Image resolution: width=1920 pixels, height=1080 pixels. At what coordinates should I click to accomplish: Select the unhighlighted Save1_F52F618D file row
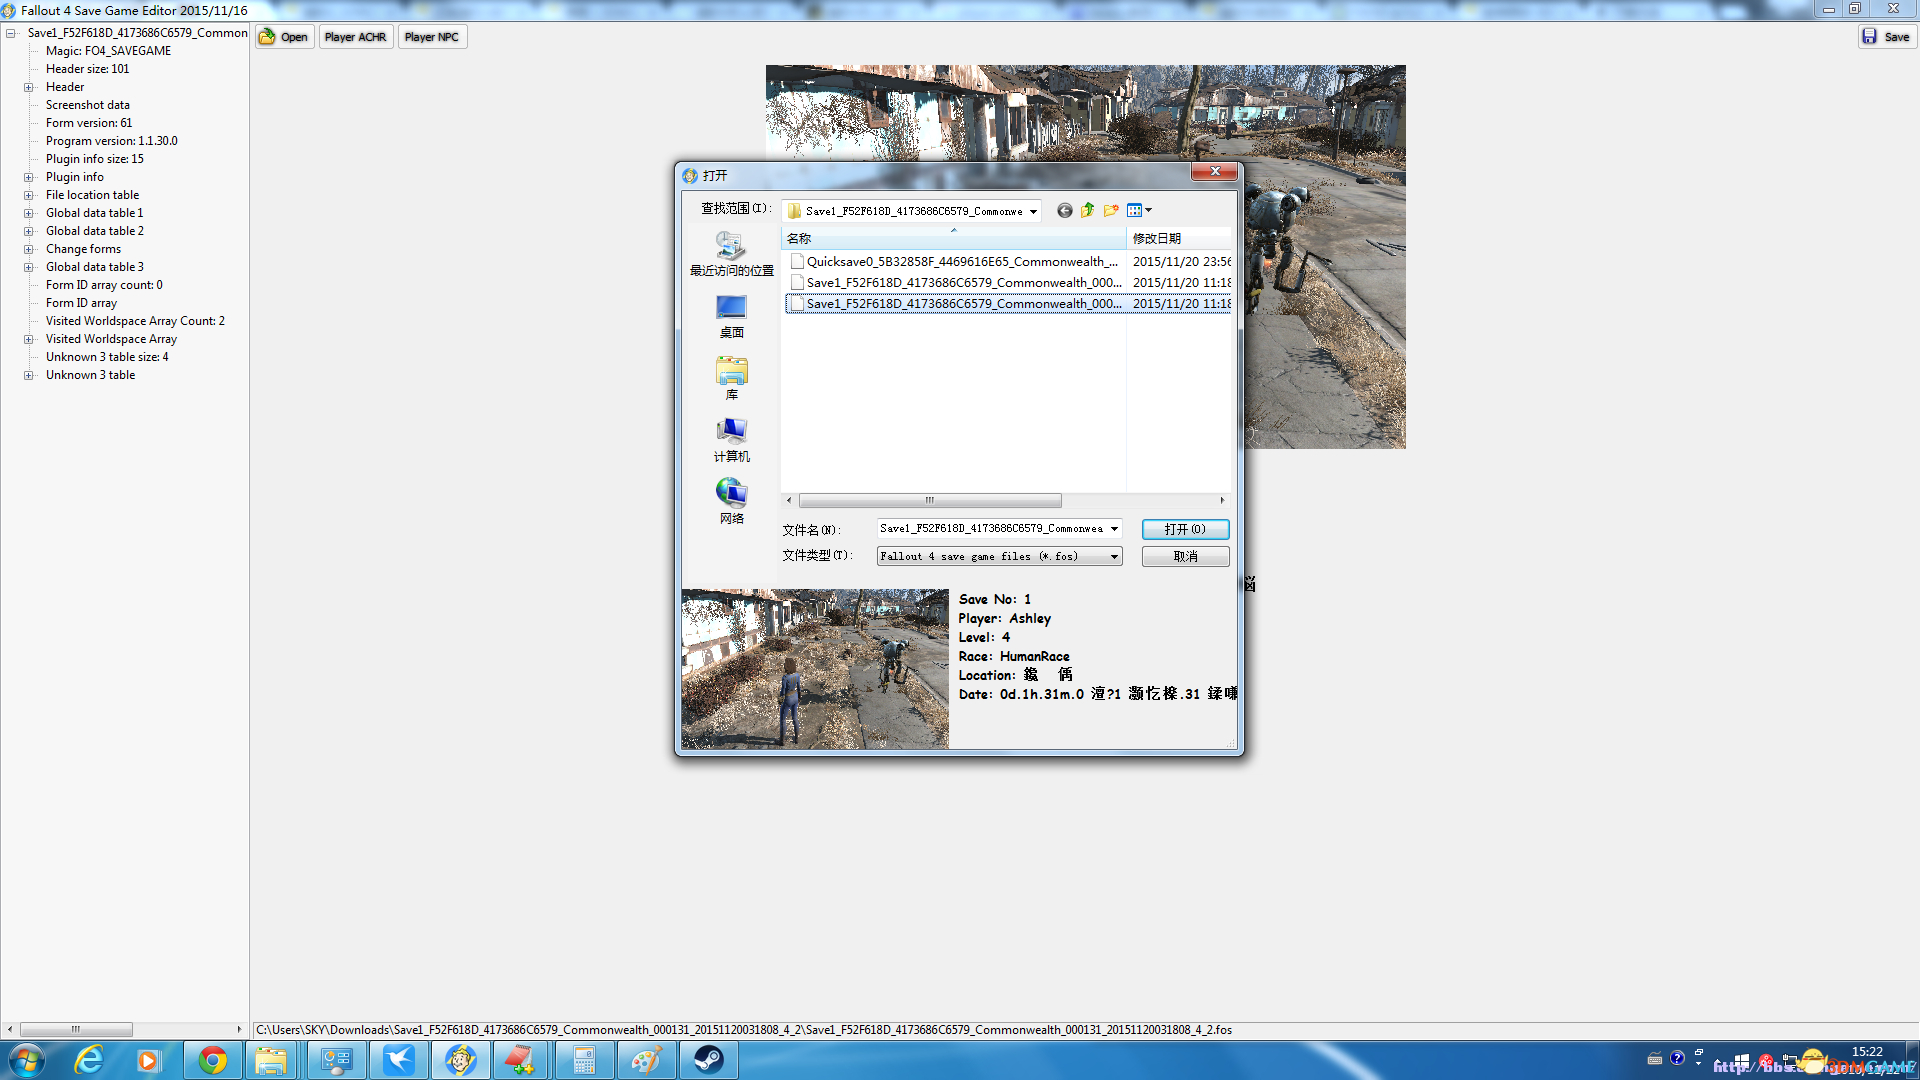pos(1009,283)
